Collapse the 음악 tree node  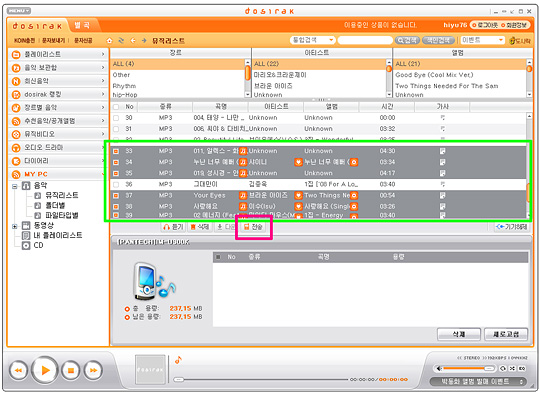pos(14,186)
